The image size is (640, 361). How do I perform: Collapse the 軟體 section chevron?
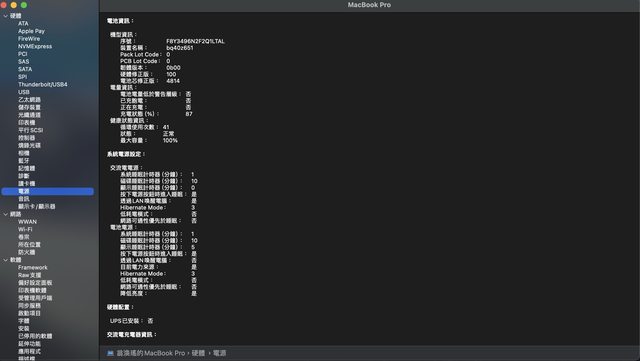(x=5, y=260)
